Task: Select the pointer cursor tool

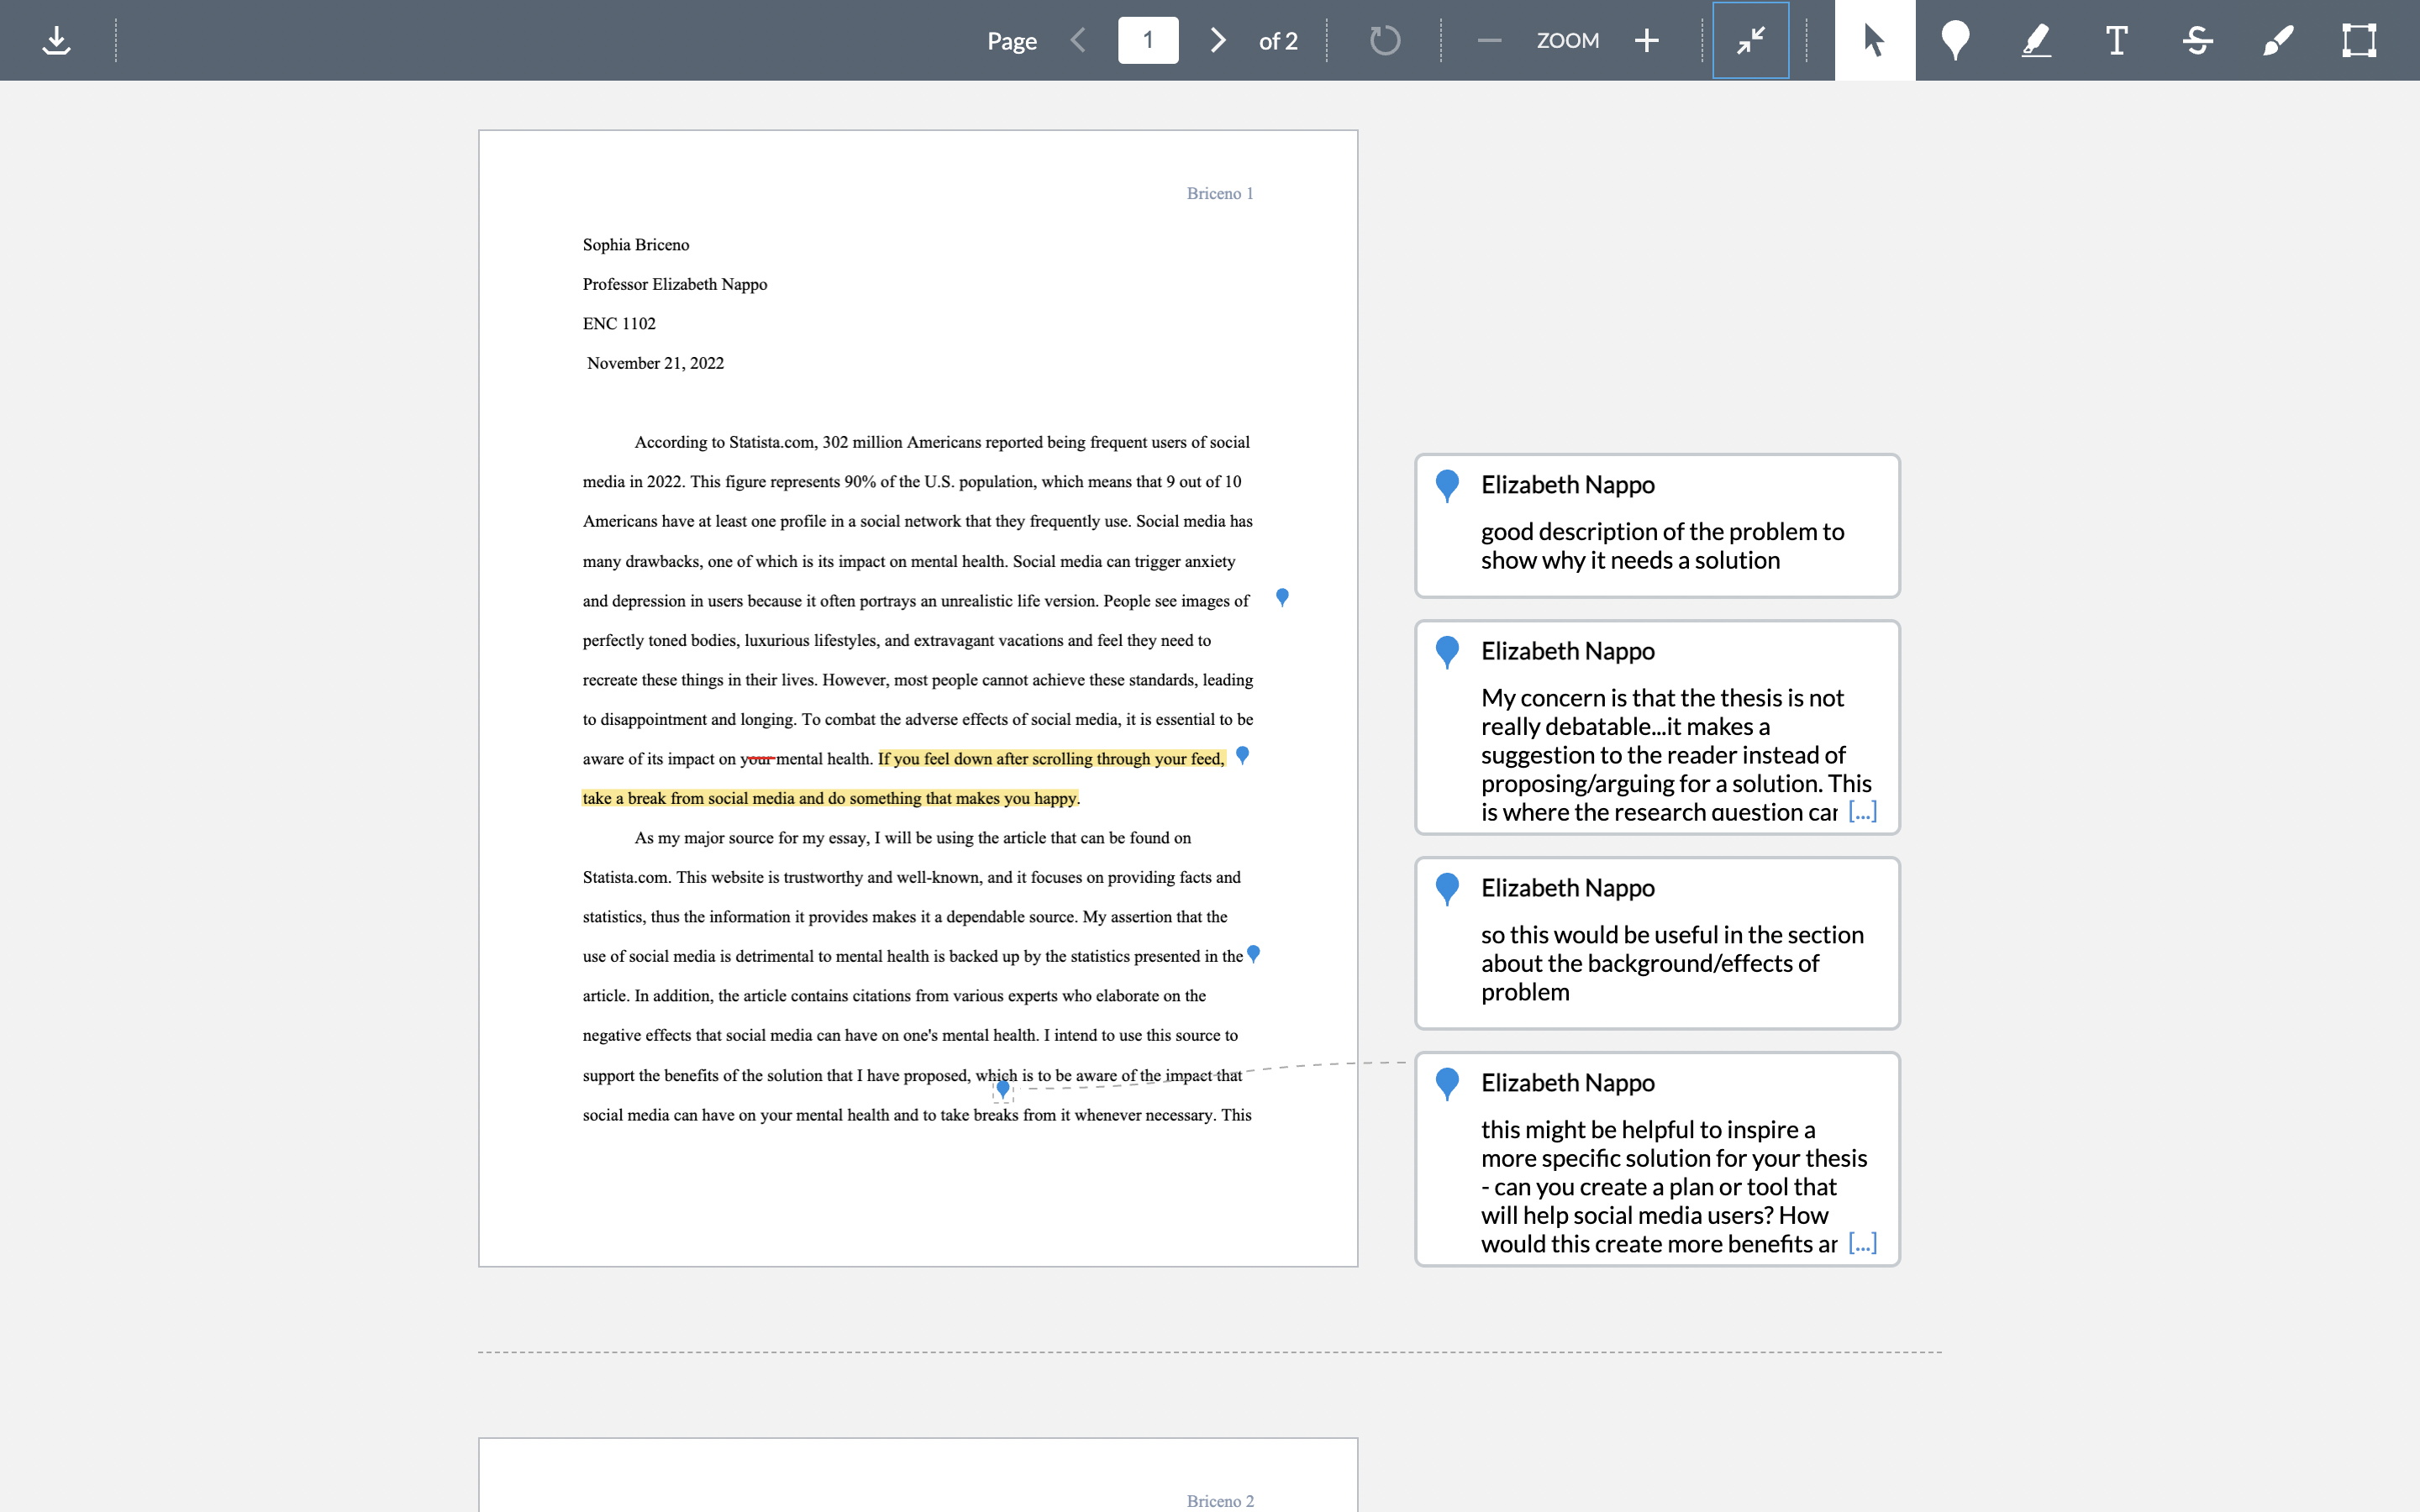Action: click(x=1875, y=40)
